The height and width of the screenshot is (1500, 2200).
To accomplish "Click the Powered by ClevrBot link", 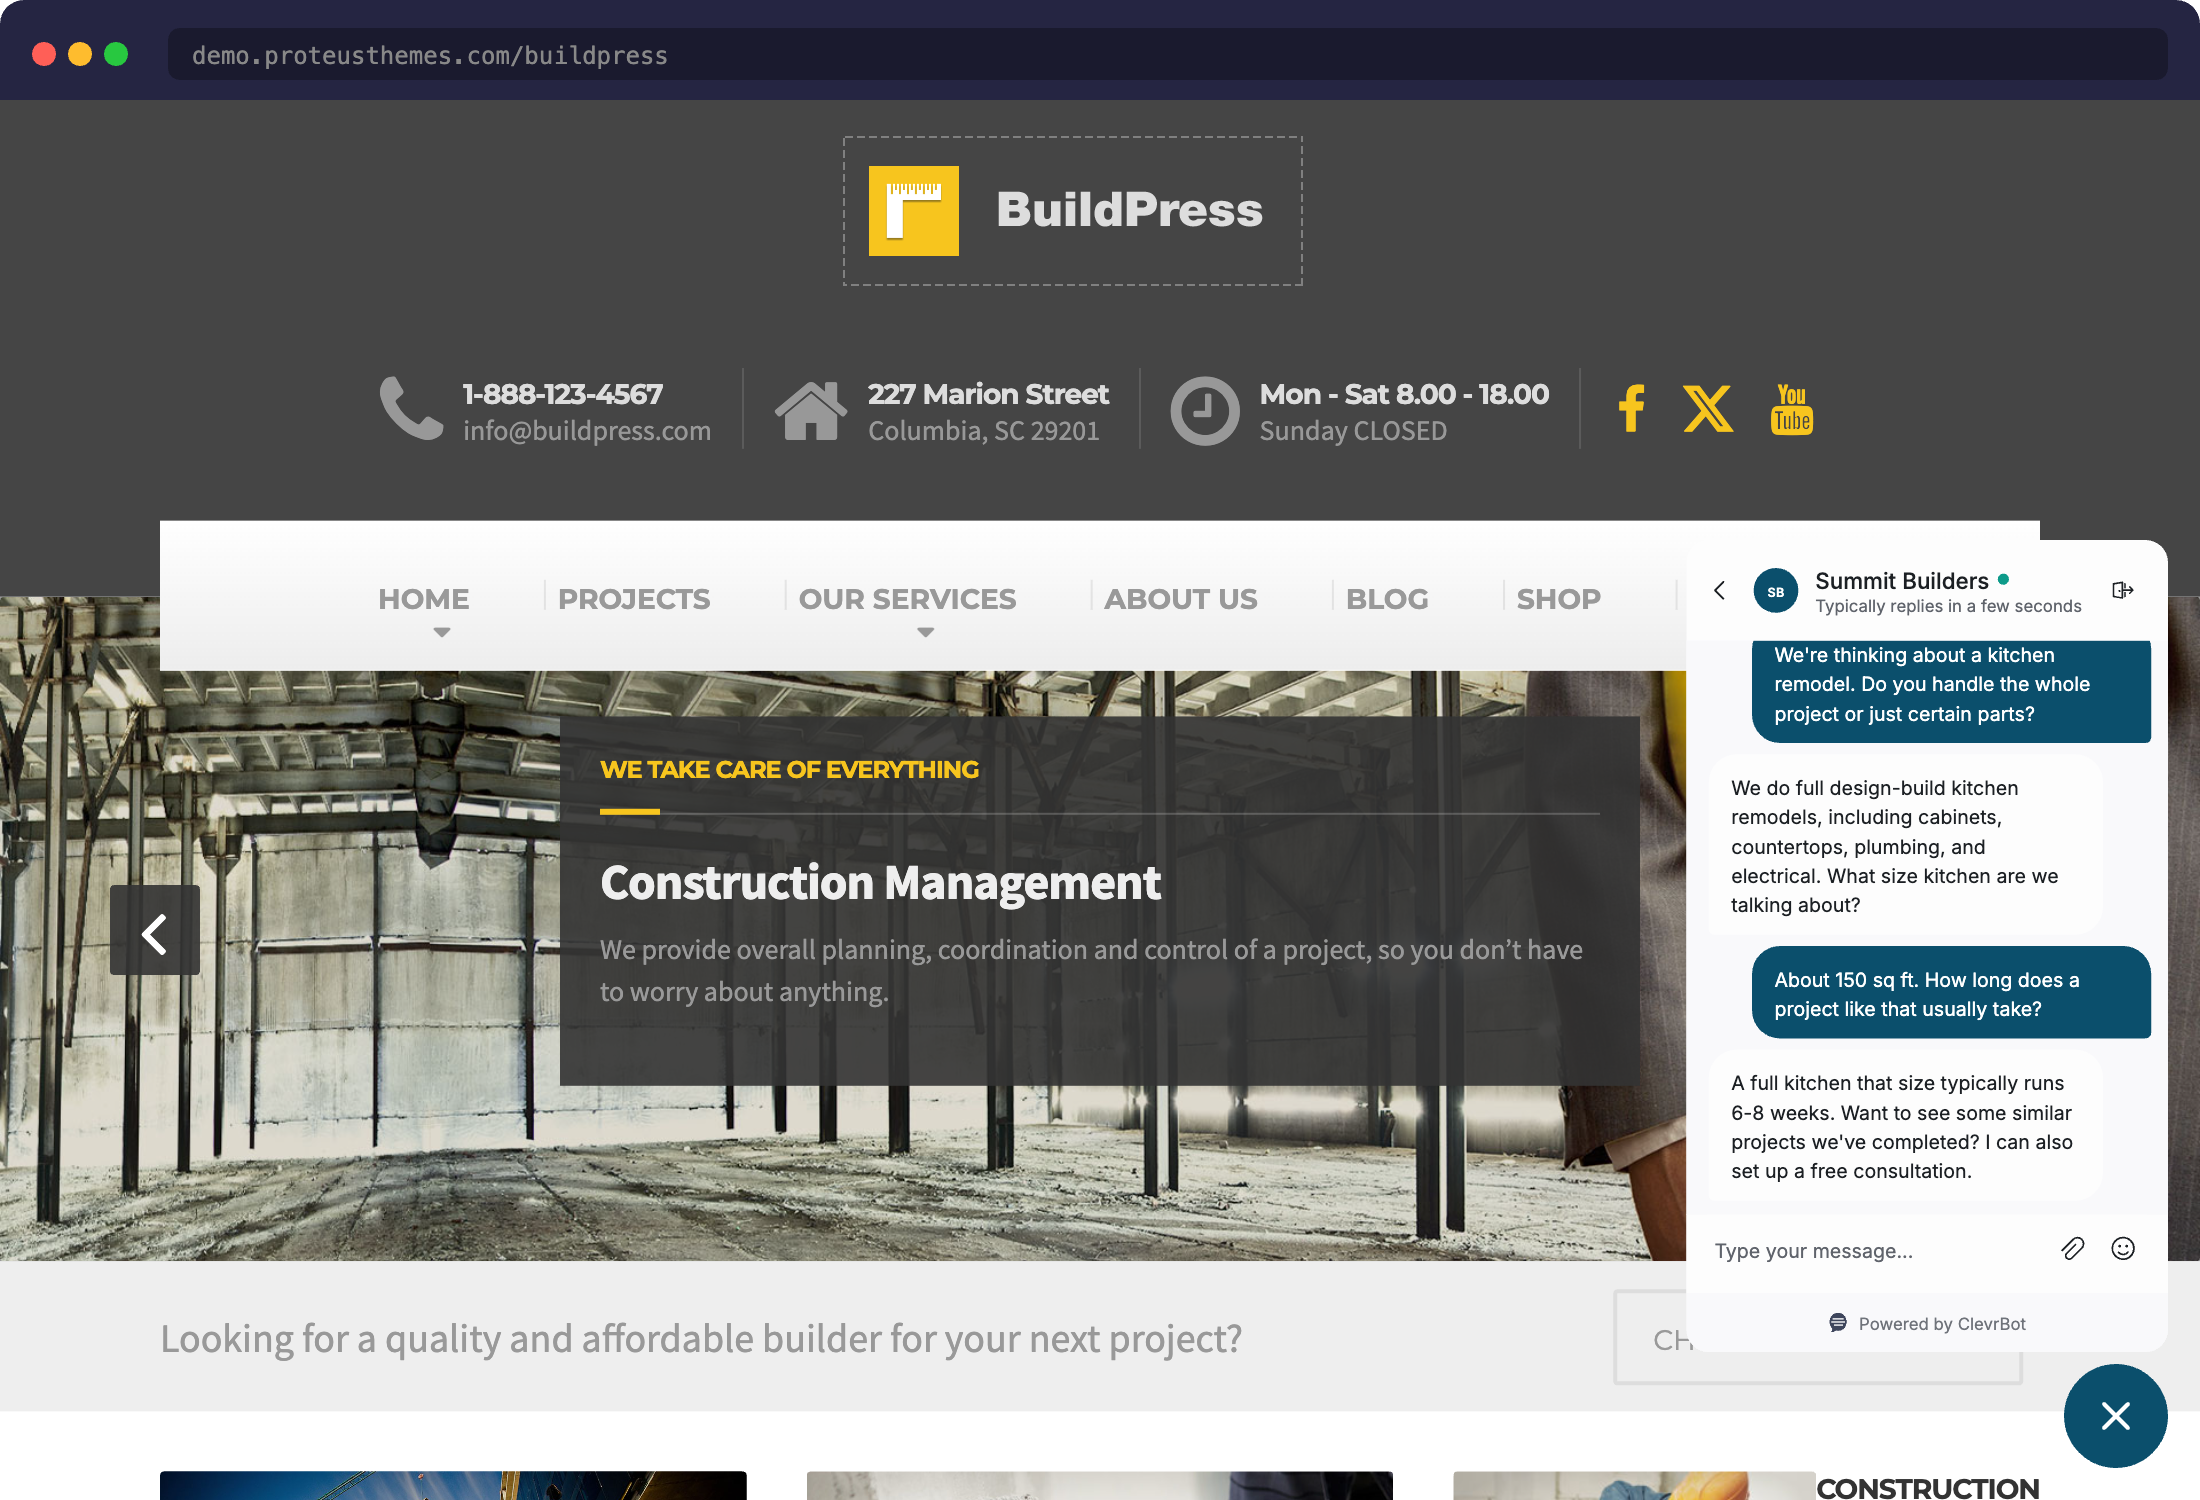I will tap(1926, 1323).
